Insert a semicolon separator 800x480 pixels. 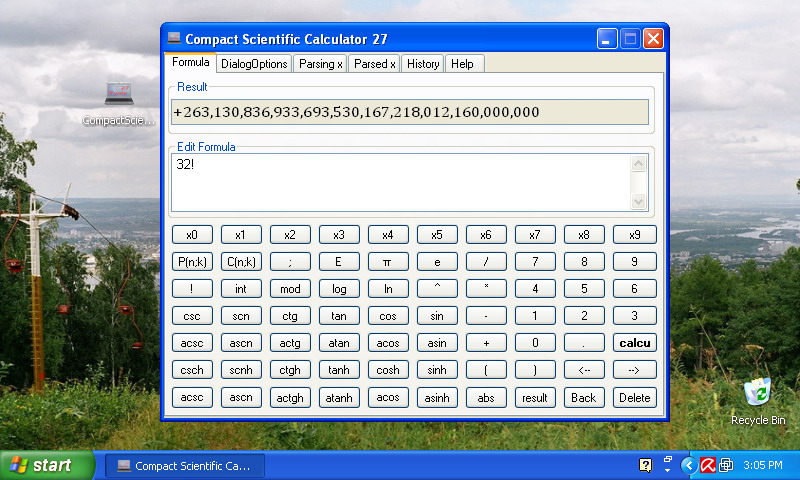click(290, 262)
